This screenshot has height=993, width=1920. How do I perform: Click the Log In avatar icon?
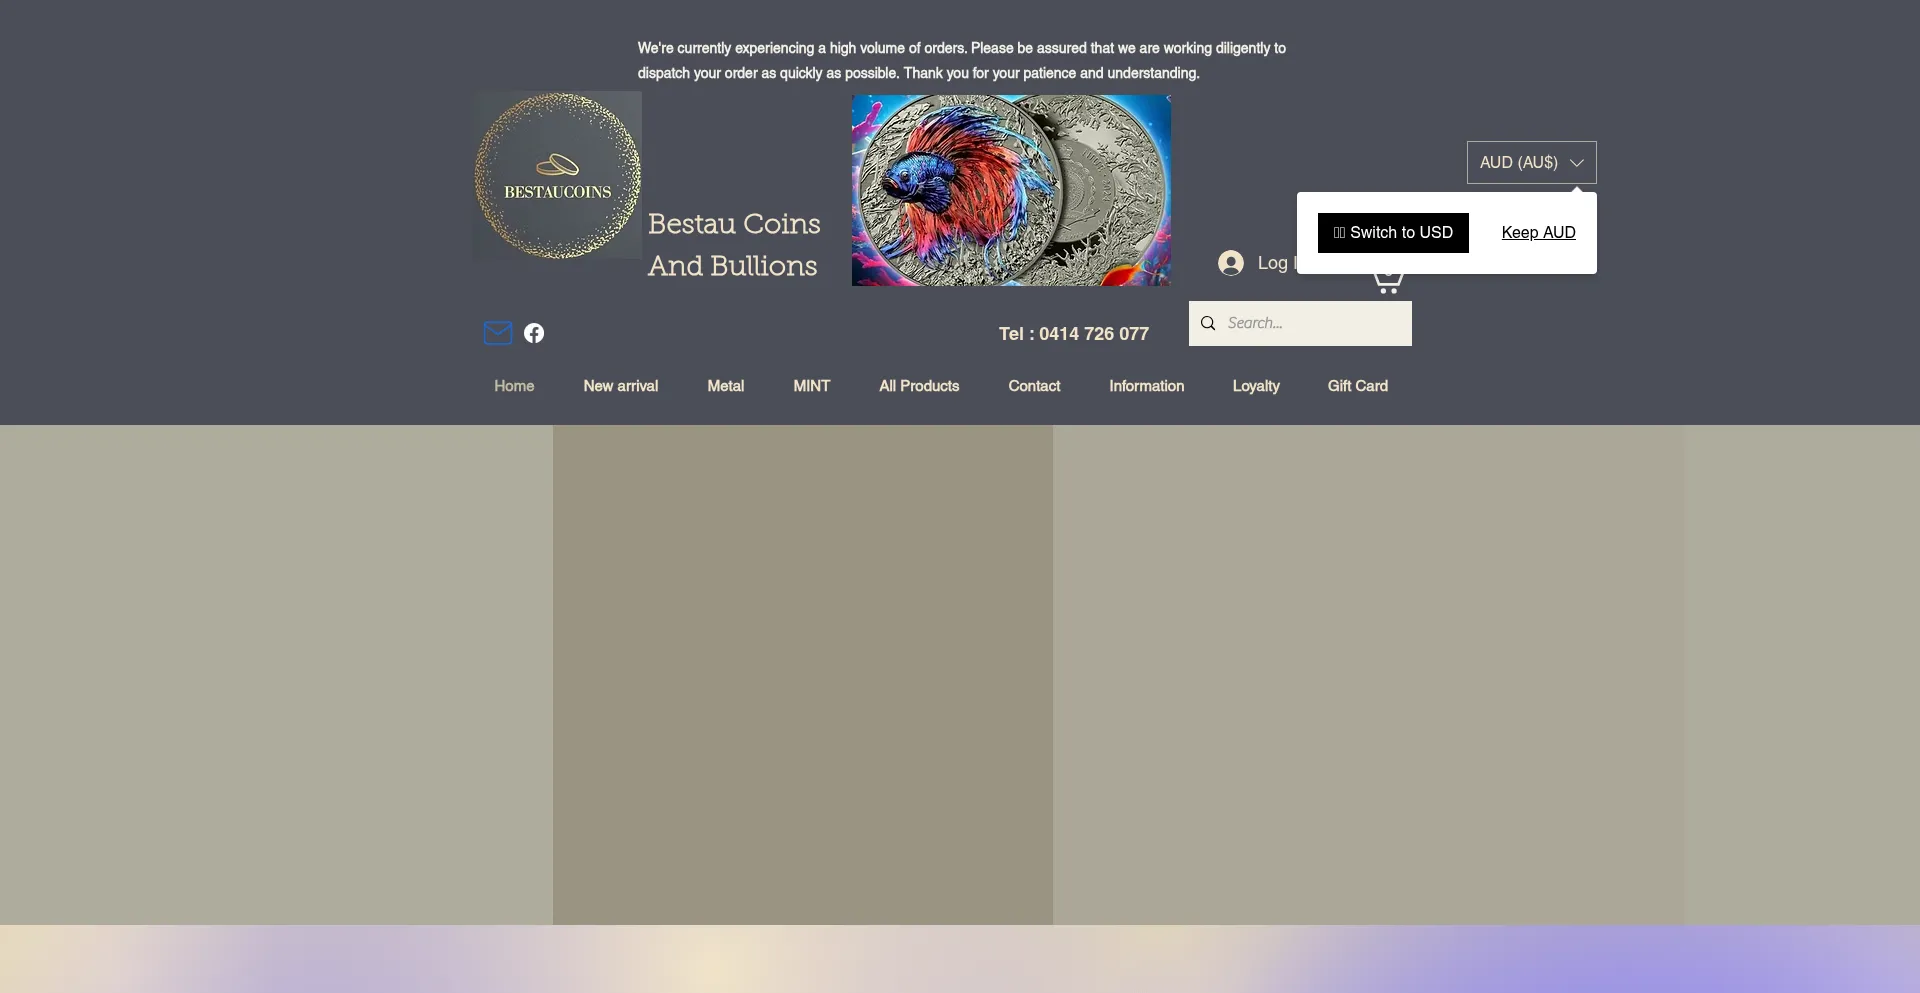pyautogui.click(x=1229, y=262)
